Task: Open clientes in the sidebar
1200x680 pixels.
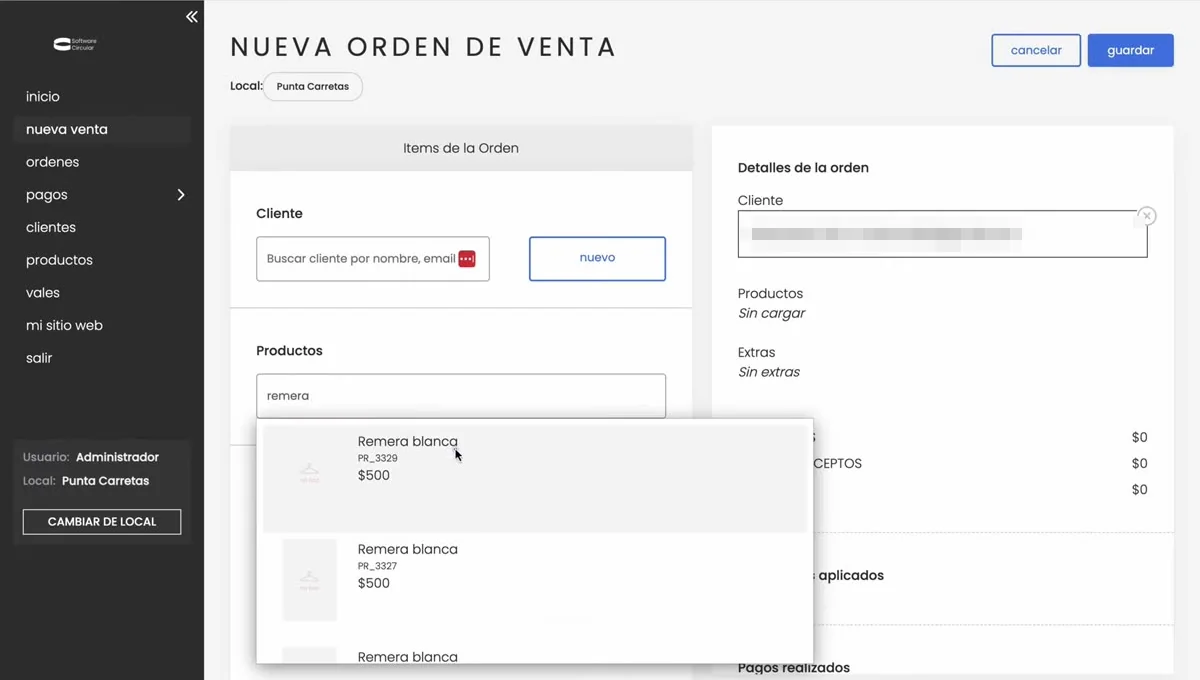Action: click(x=51, y=227)
